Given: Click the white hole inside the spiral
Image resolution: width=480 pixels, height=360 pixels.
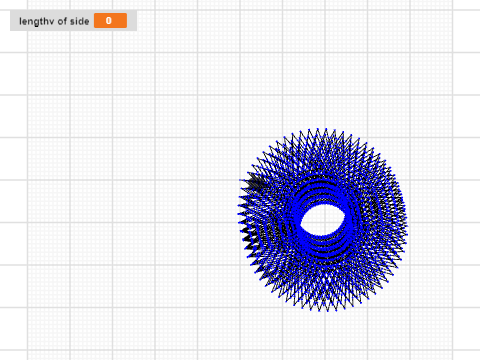Looking at the screenshot, I should coord(323,220).
